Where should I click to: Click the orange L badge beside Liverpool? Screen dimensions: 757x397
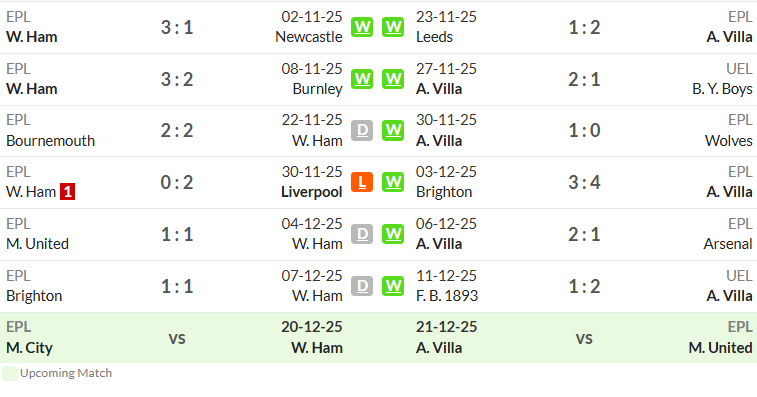tap(362, 182)
